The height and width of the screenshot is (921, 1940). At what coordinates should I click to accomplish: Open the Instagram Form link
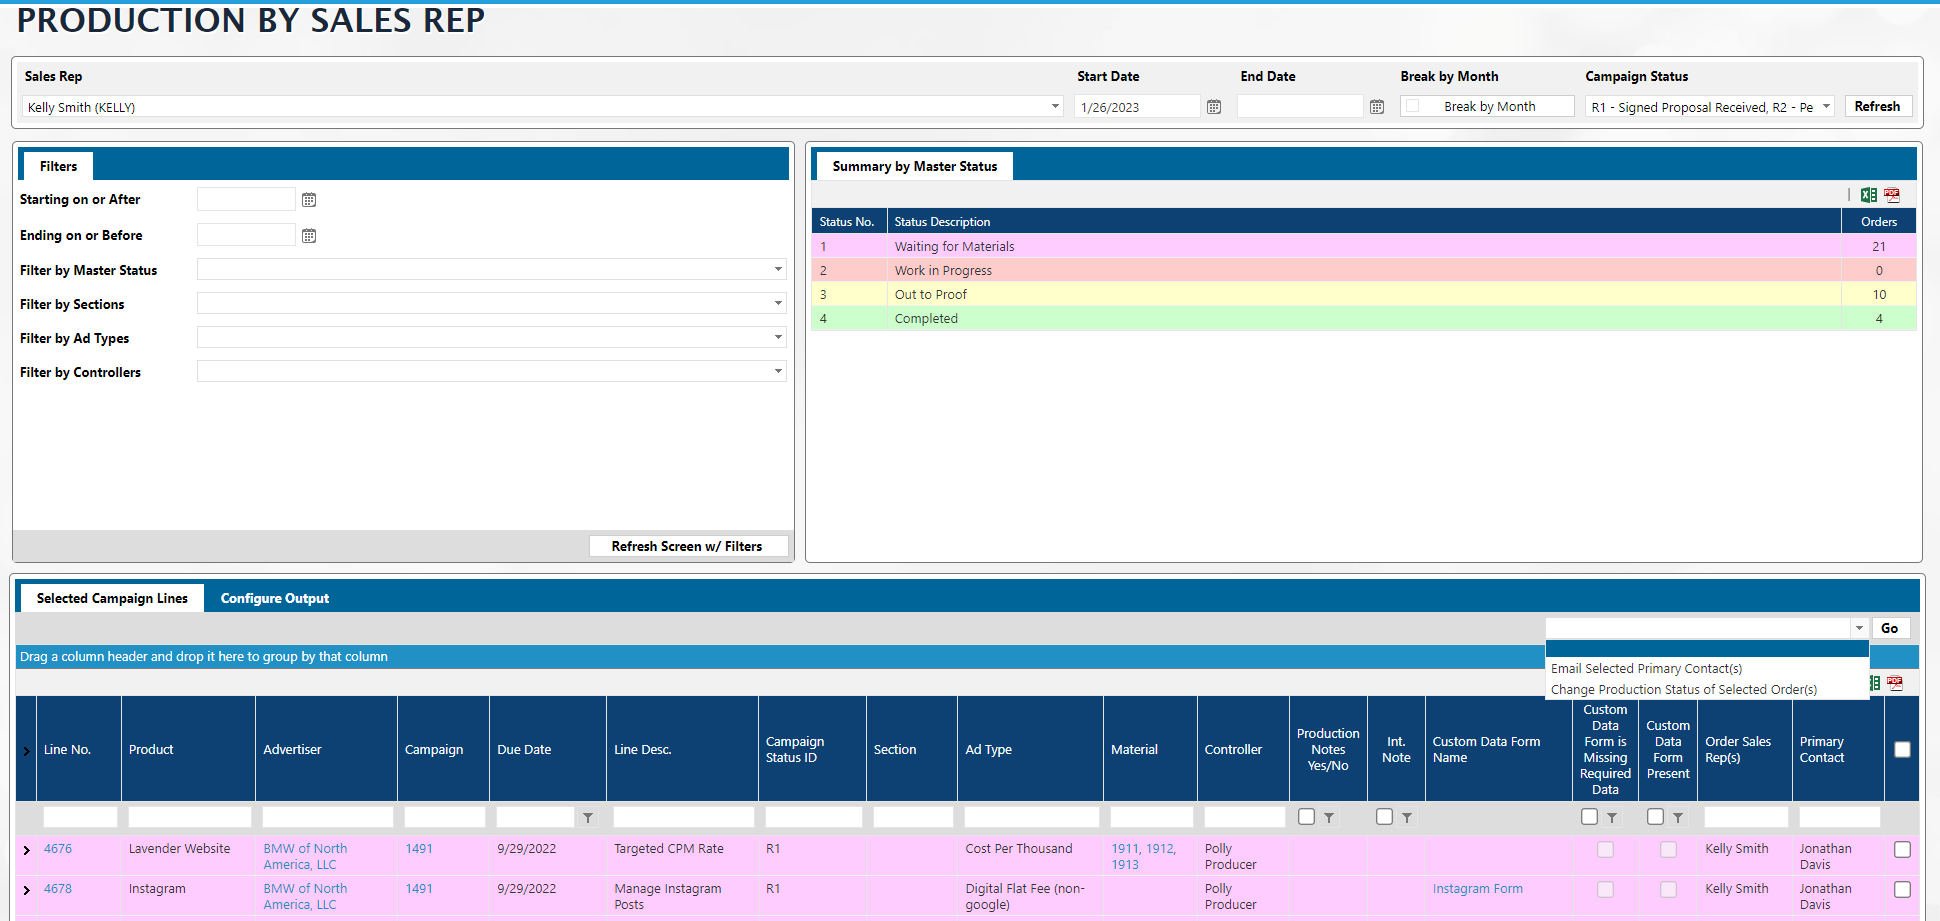point(1477,888)
